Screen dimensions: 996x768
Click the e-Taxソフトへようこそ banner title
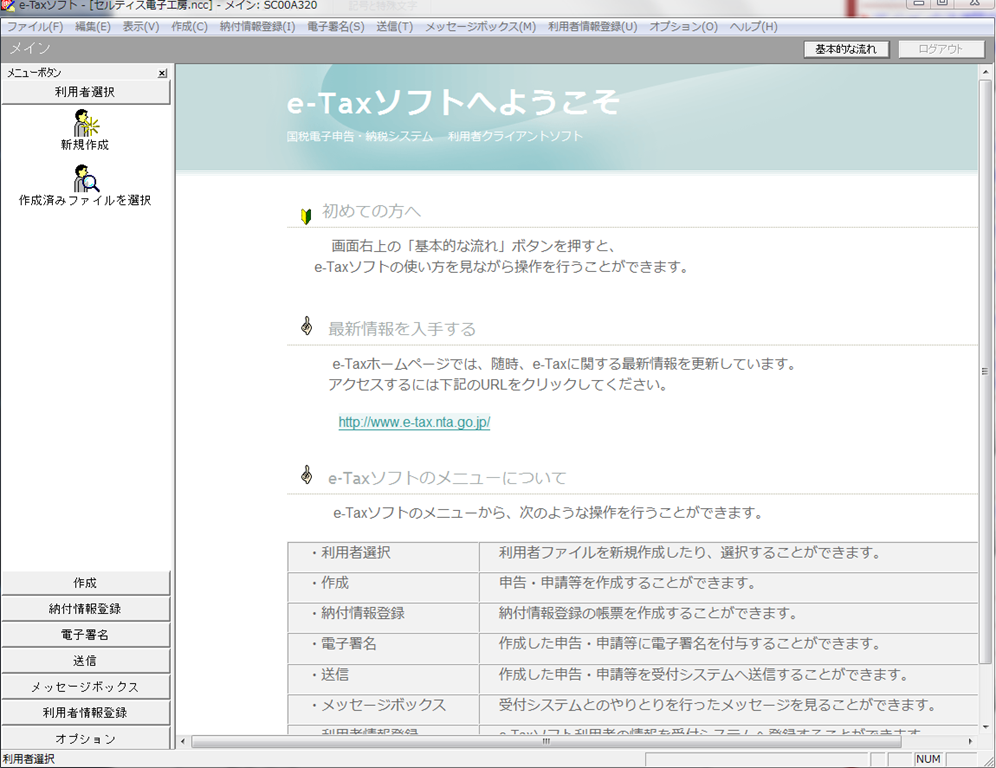point(453,102)
